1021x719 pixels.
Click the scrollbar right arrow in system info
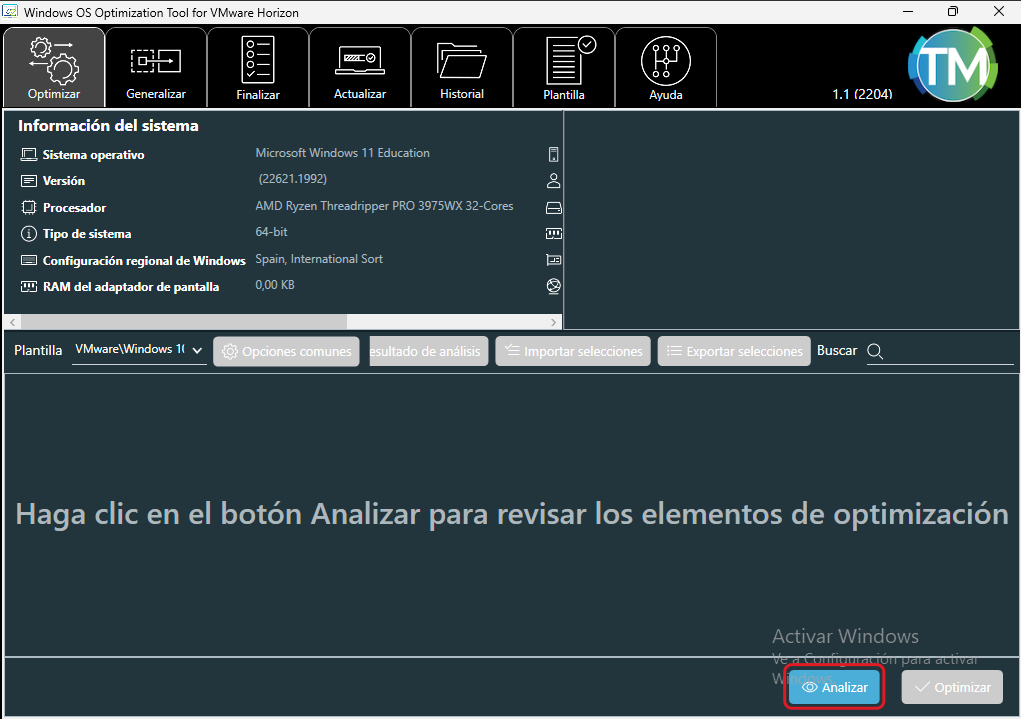click(x=555, y=322)
